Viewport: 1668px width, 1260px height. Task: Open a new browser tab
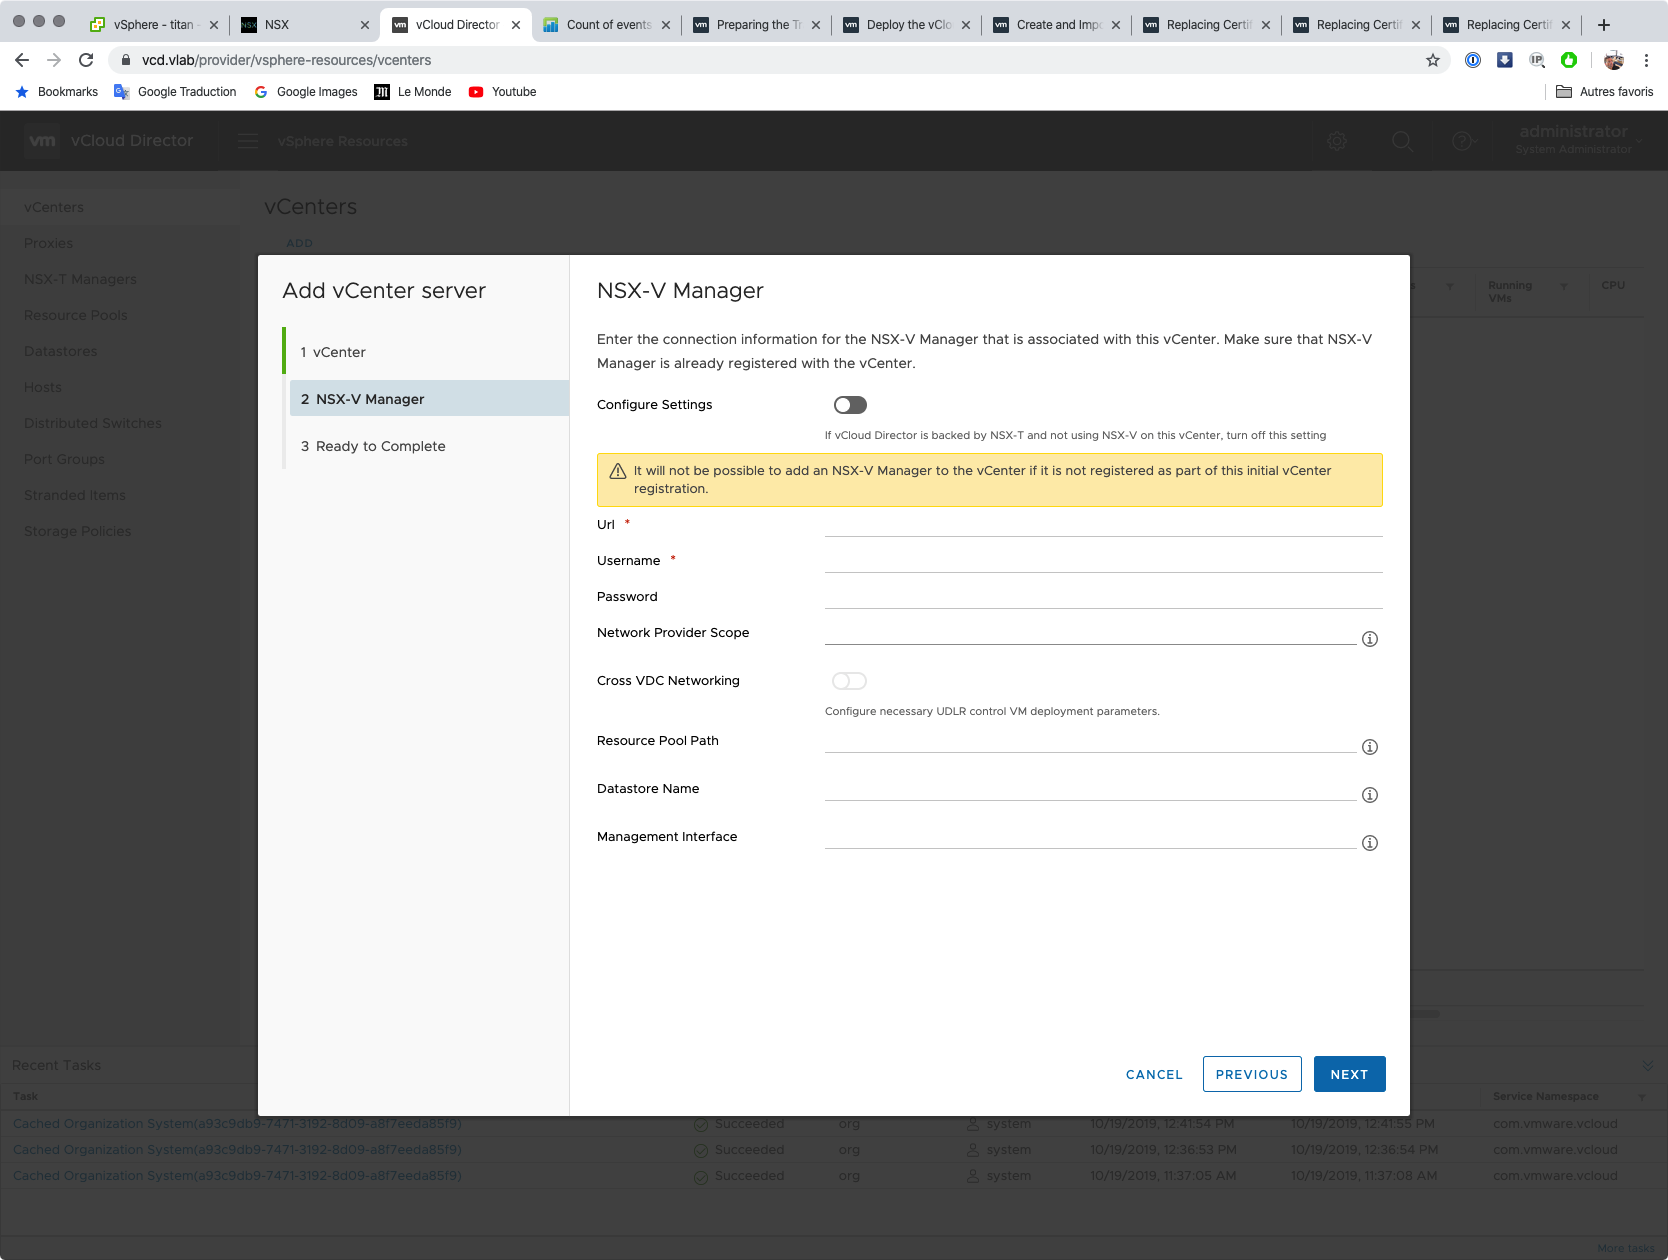[x=1604, y=25]
